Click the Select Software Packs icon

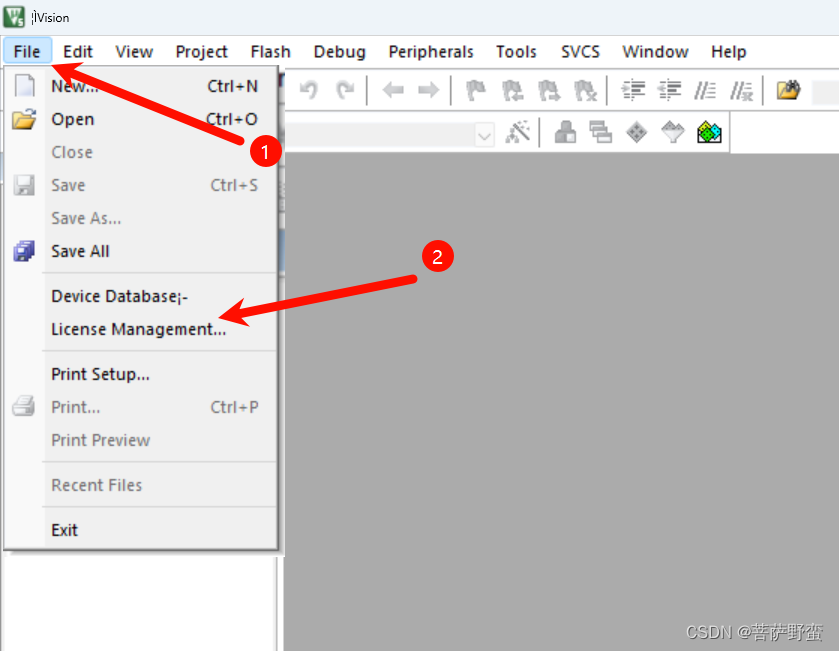point(673,132)
